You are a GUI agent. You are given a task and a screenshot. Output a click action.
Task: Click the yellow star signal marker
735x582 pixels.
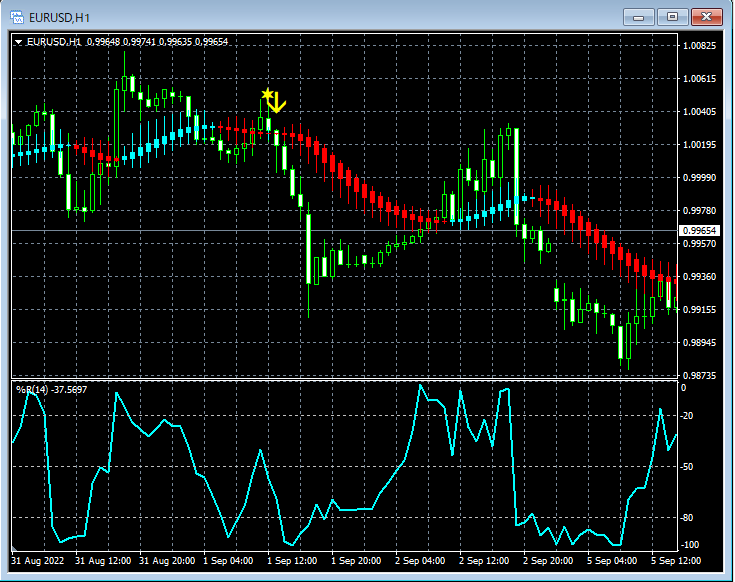point(267,94)
